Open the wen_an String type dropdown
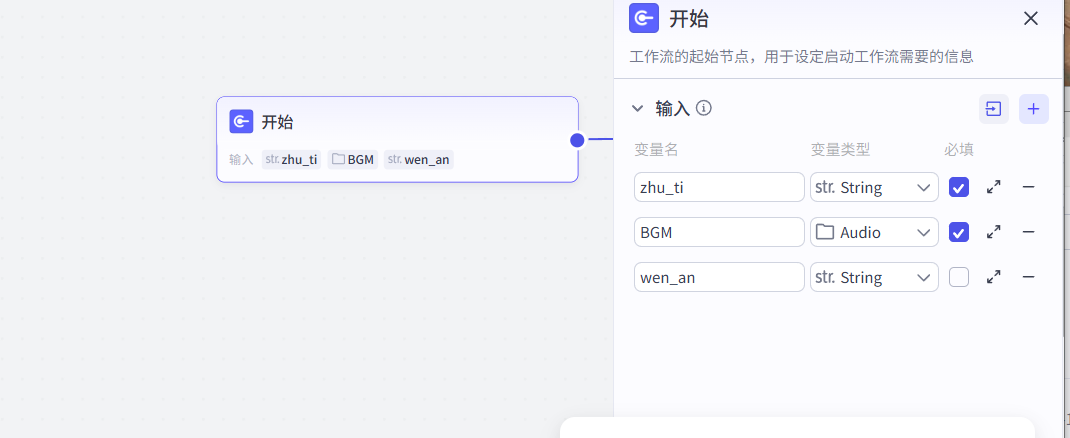Image resolution: width=1070 pixels, height=438 pixels. click(x=874, y=277)
